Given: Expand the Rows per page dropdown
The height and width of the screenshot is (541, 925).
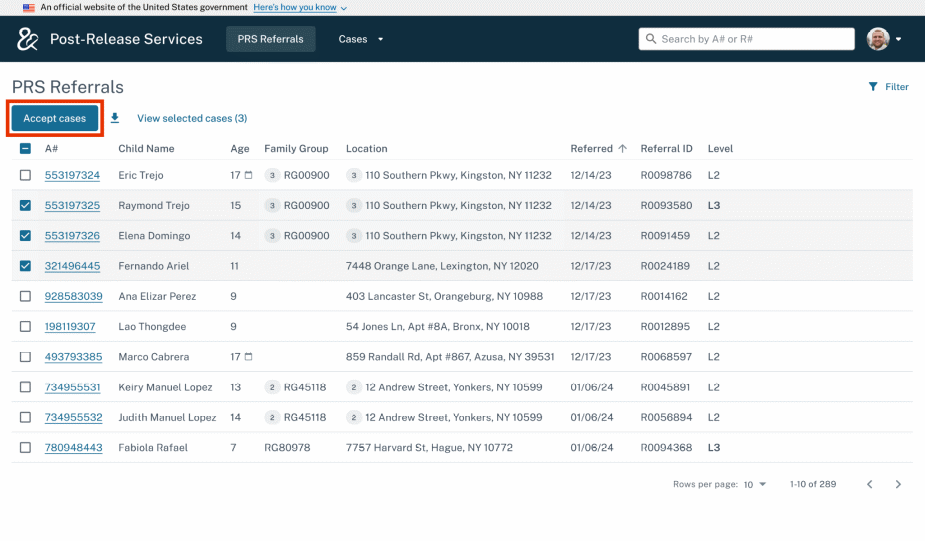Looking at the screenshot, I should 755,484.
